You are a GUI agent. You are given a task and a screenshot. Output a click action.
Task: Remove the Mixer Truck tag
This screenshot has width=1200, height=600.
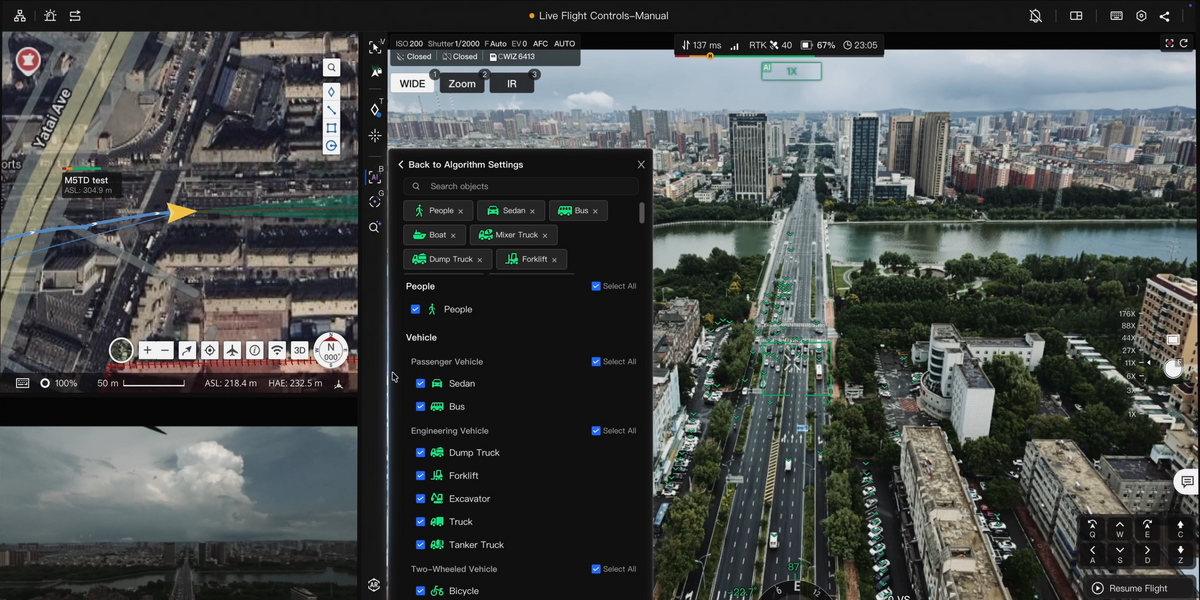(x=545, y=235)
